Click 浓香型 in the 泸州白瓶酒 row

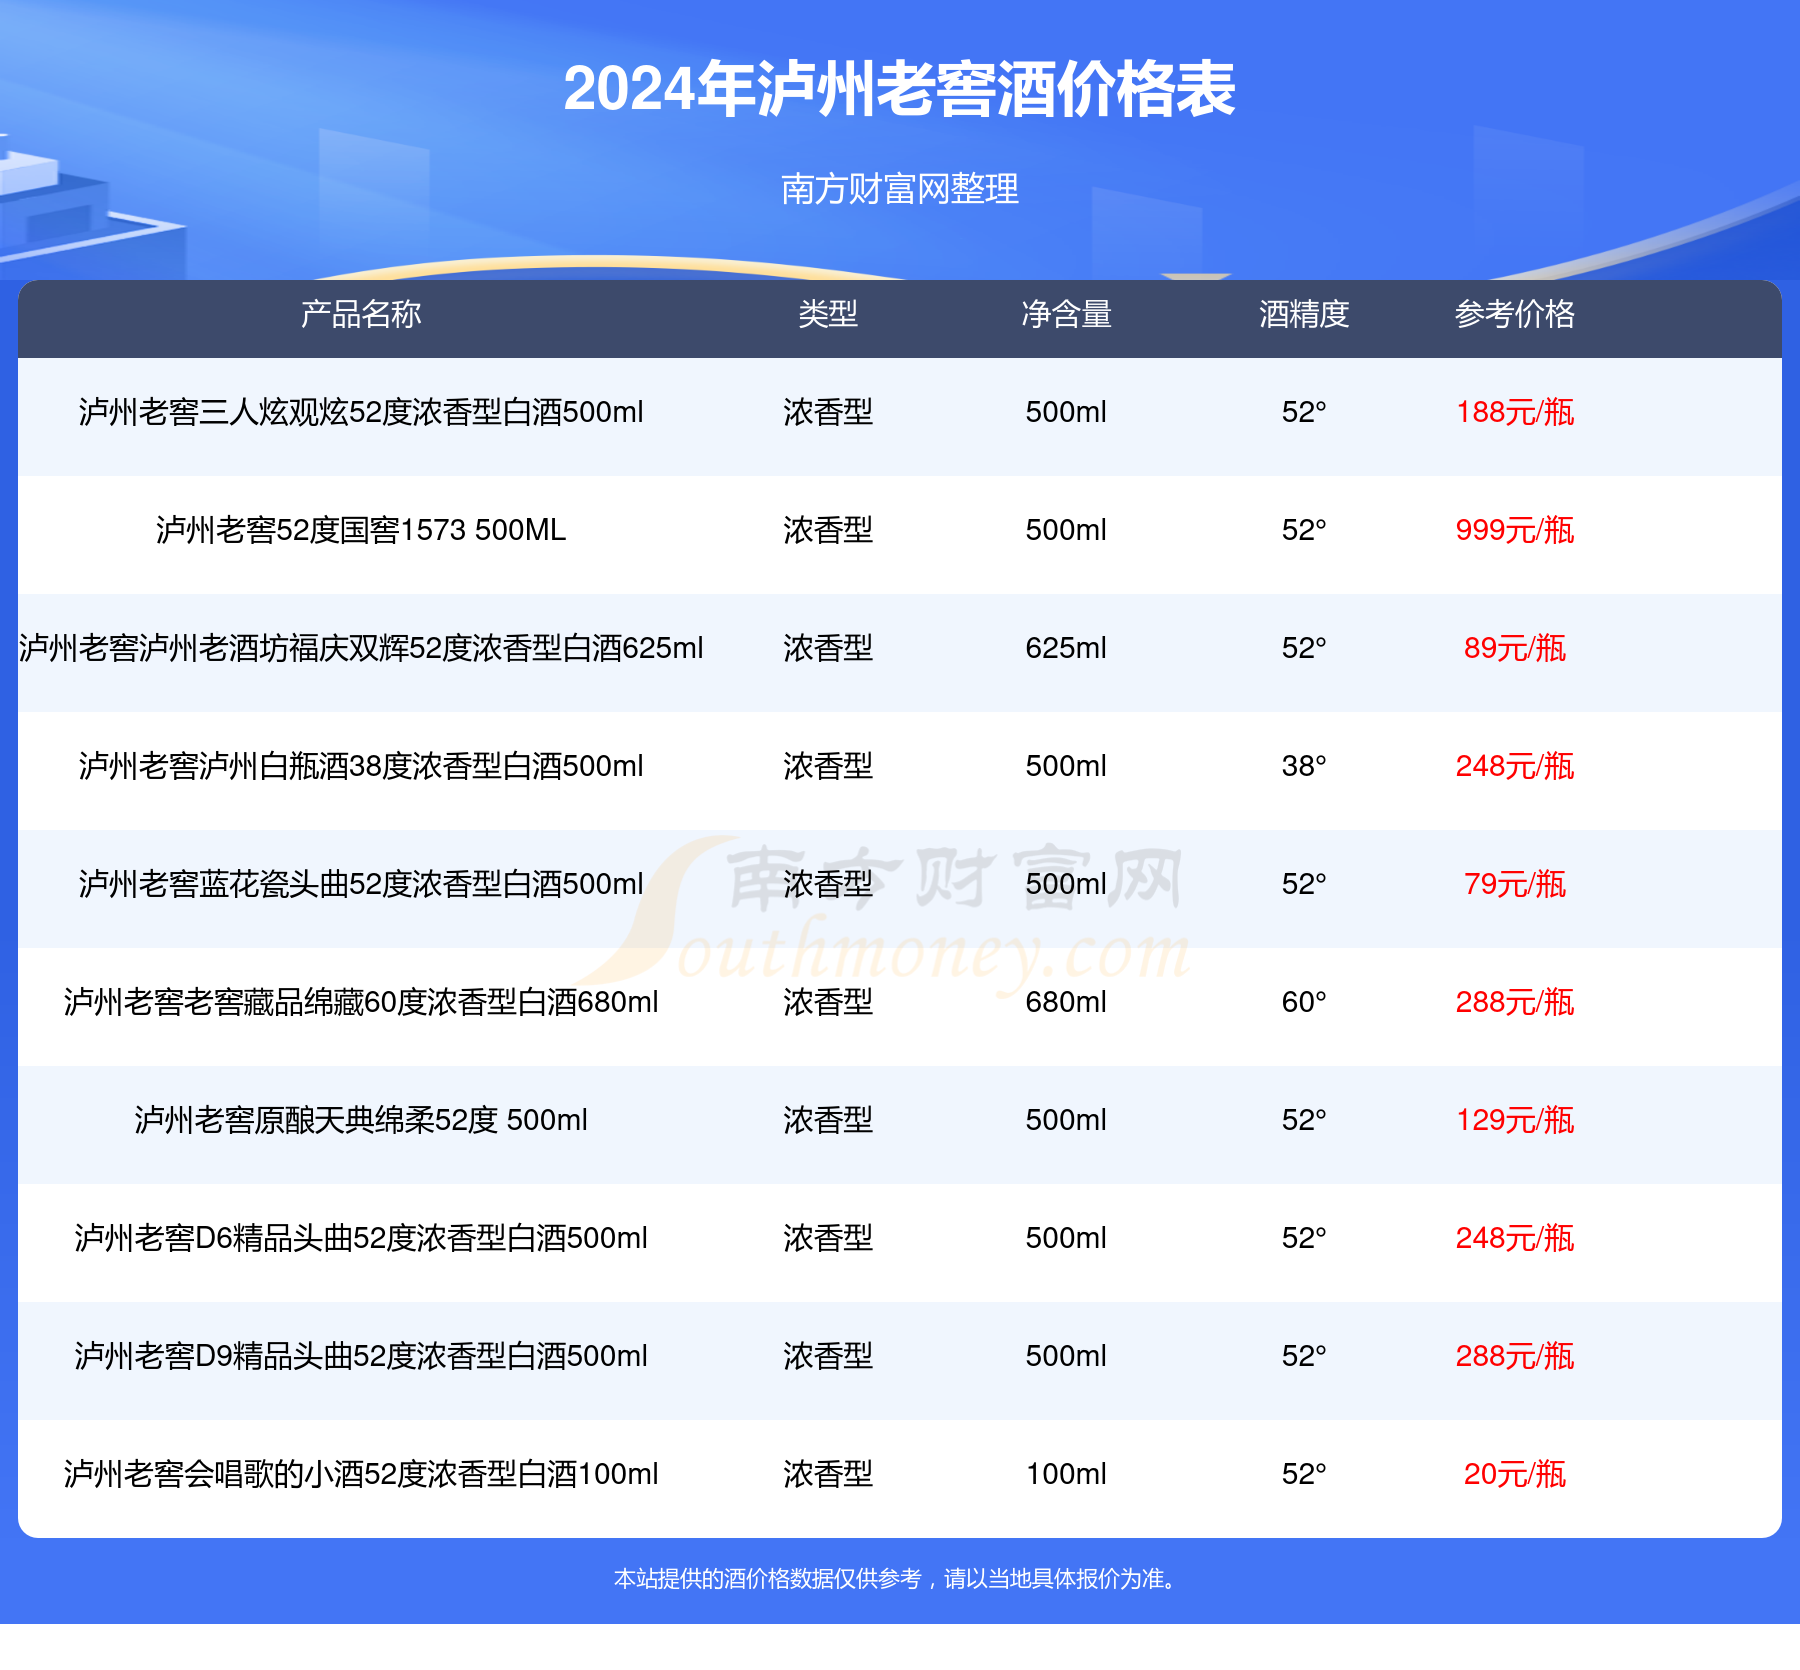click(828, 766)
